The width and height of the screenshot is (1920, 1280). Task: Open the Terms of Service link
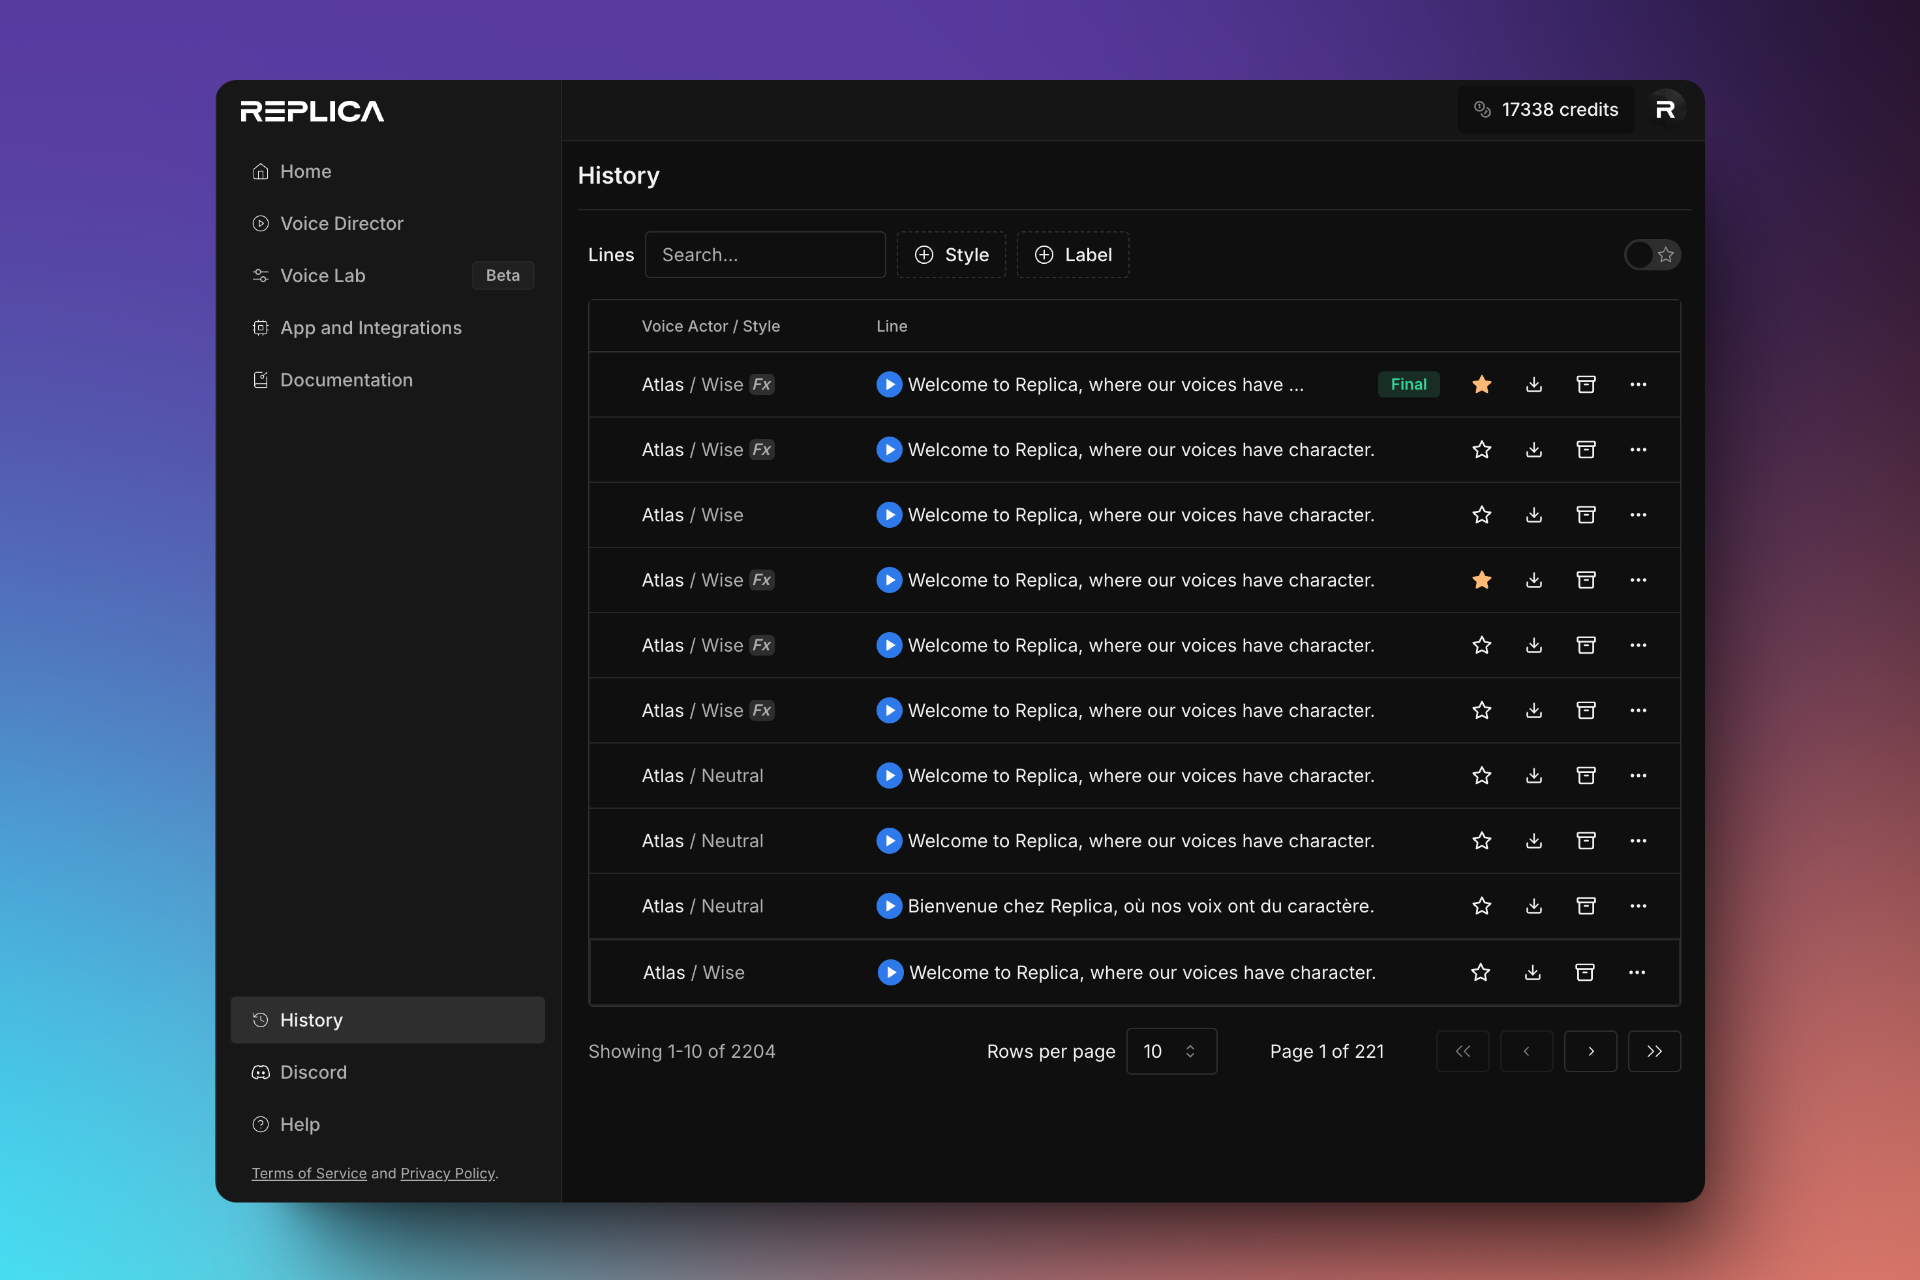pyautogui.click(x=309, y=1173)
